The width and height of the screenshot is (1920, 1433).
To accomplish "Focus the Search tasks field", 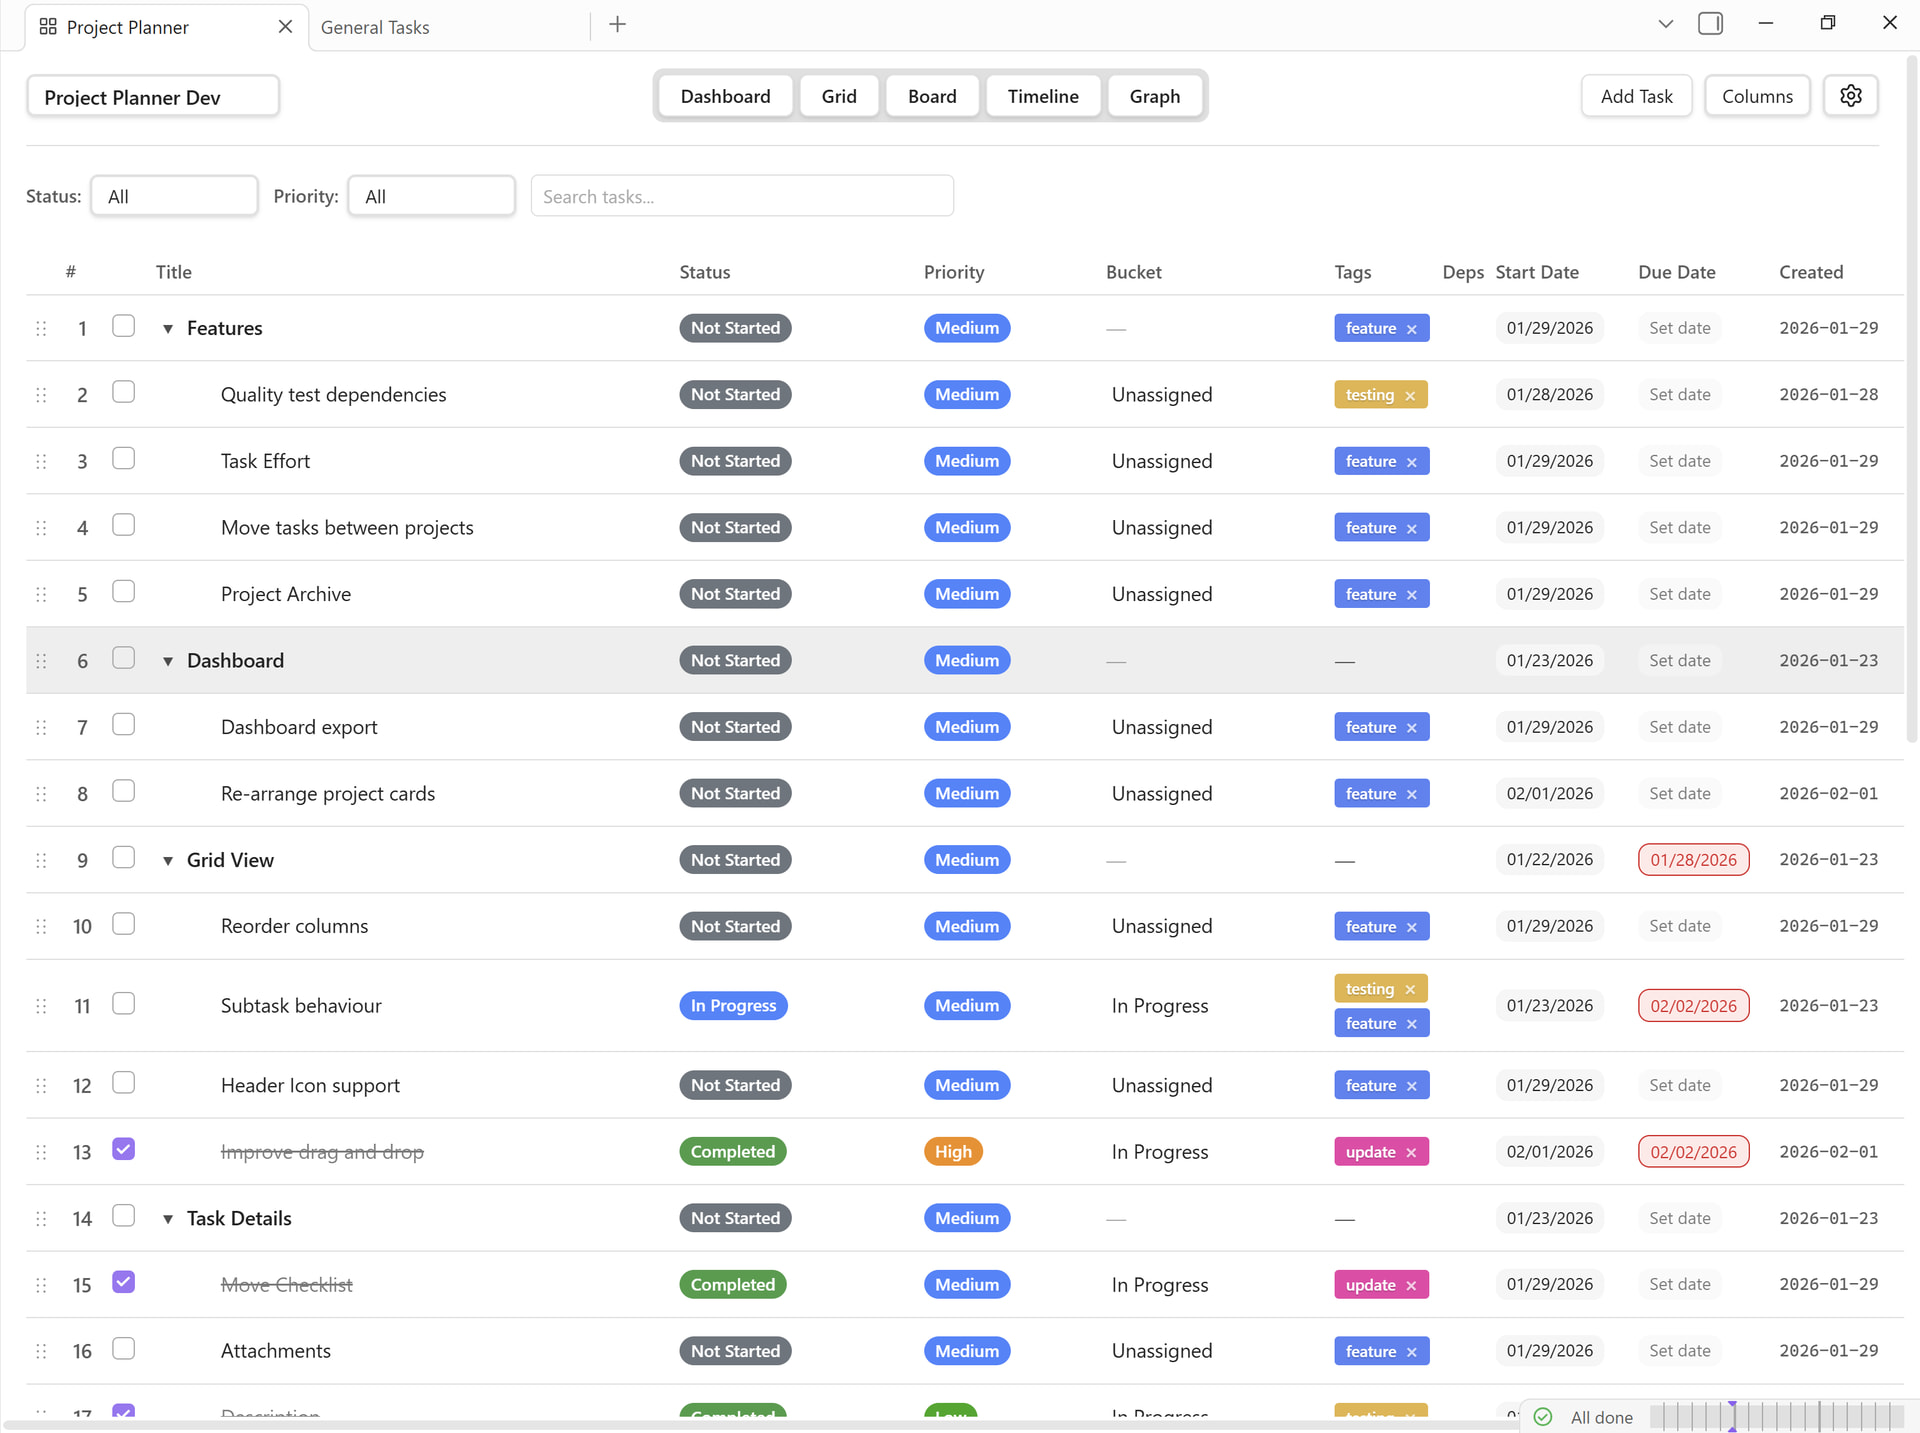I will click(x=741, y=196).
